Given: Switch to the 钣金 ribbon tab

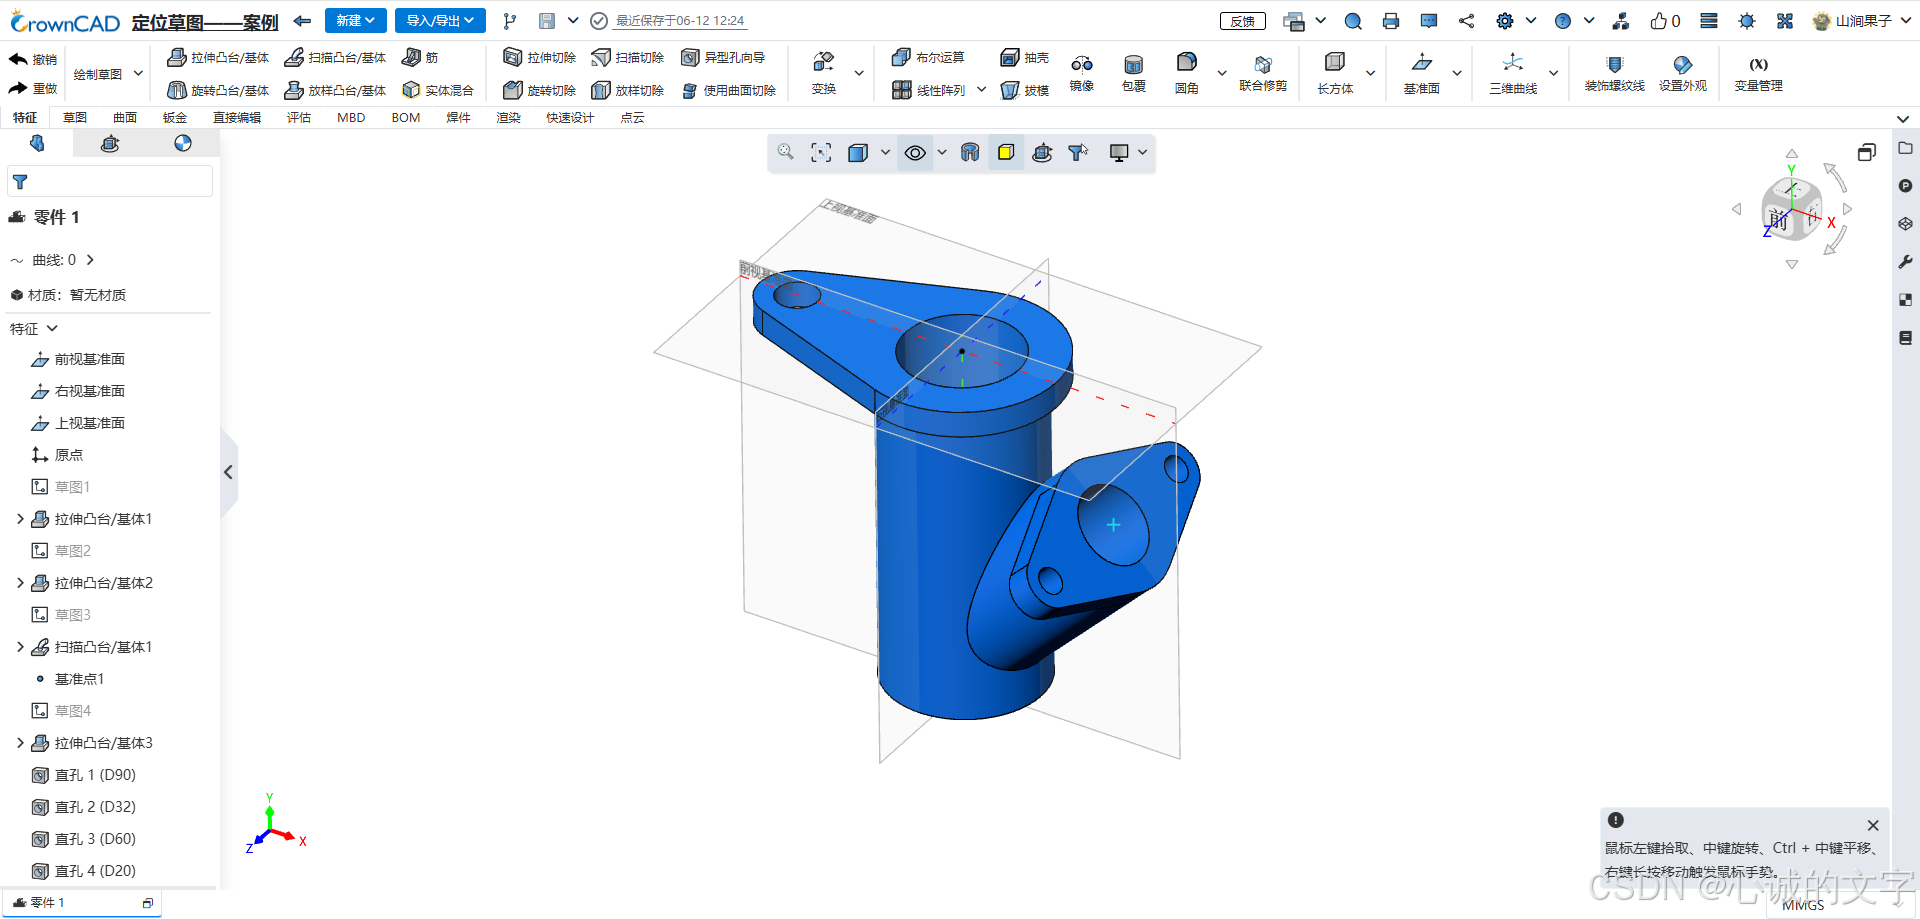Looking at the screenshot, I should [x=175, y=117].
